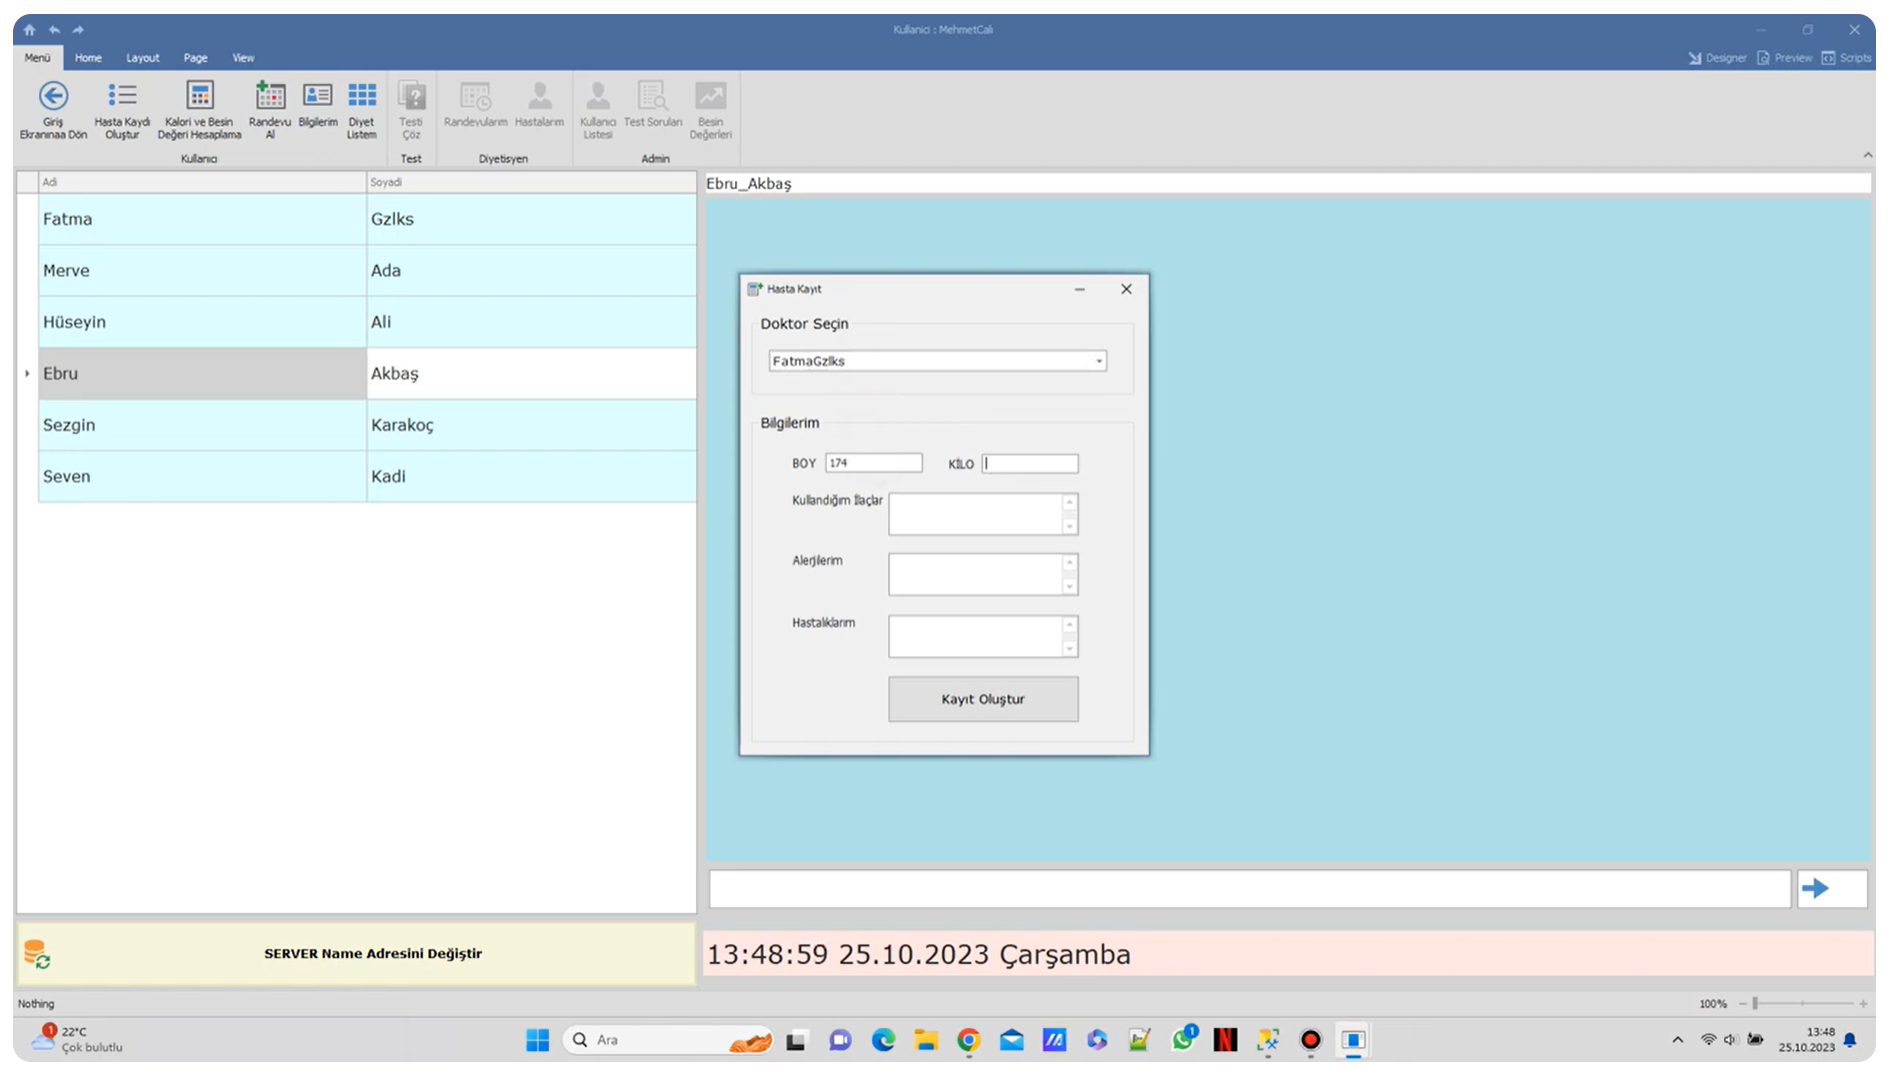The height and width of the screenshot is (1071, 1891).
Task: Open Kalori ve Besin Değeri Hesaplama
Action: (200, 97)
